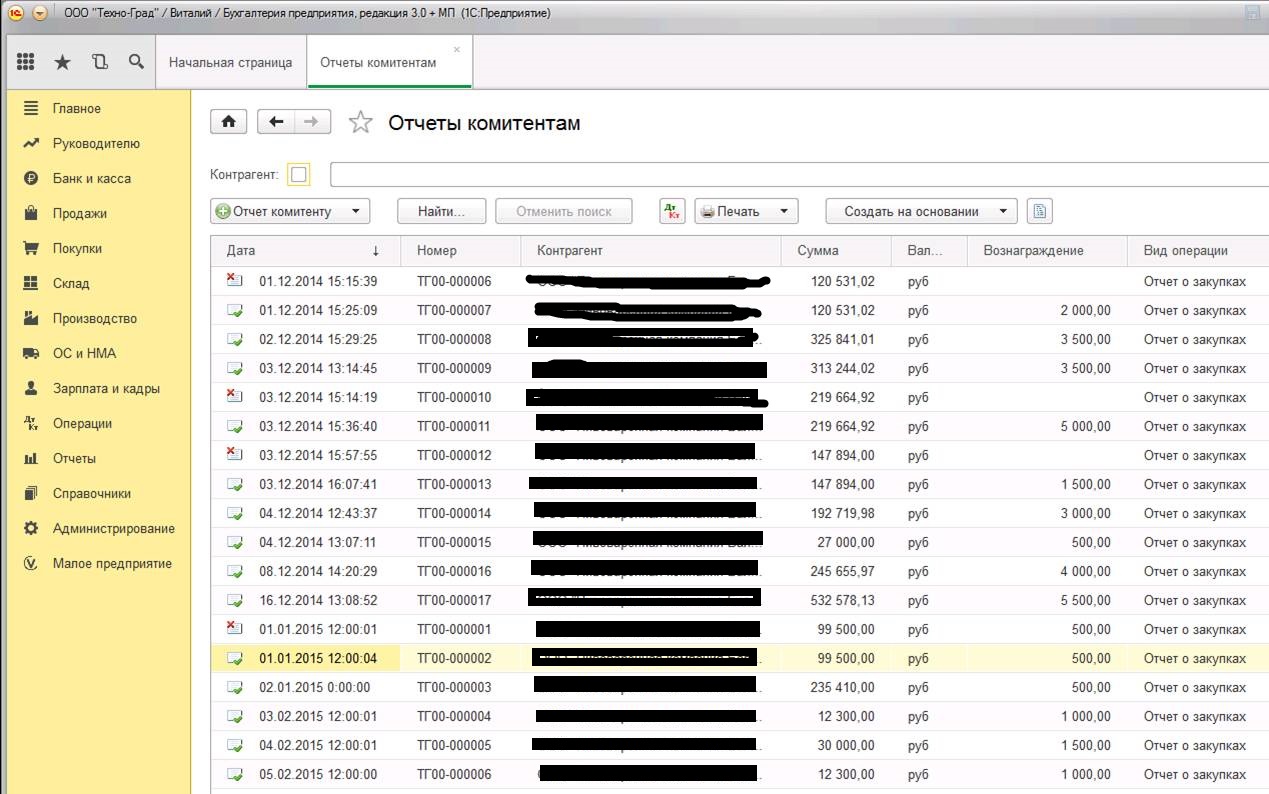Click the search magnifier icon
The height and width of the screenshot is (794, 1269).
[x=136, y=62]
